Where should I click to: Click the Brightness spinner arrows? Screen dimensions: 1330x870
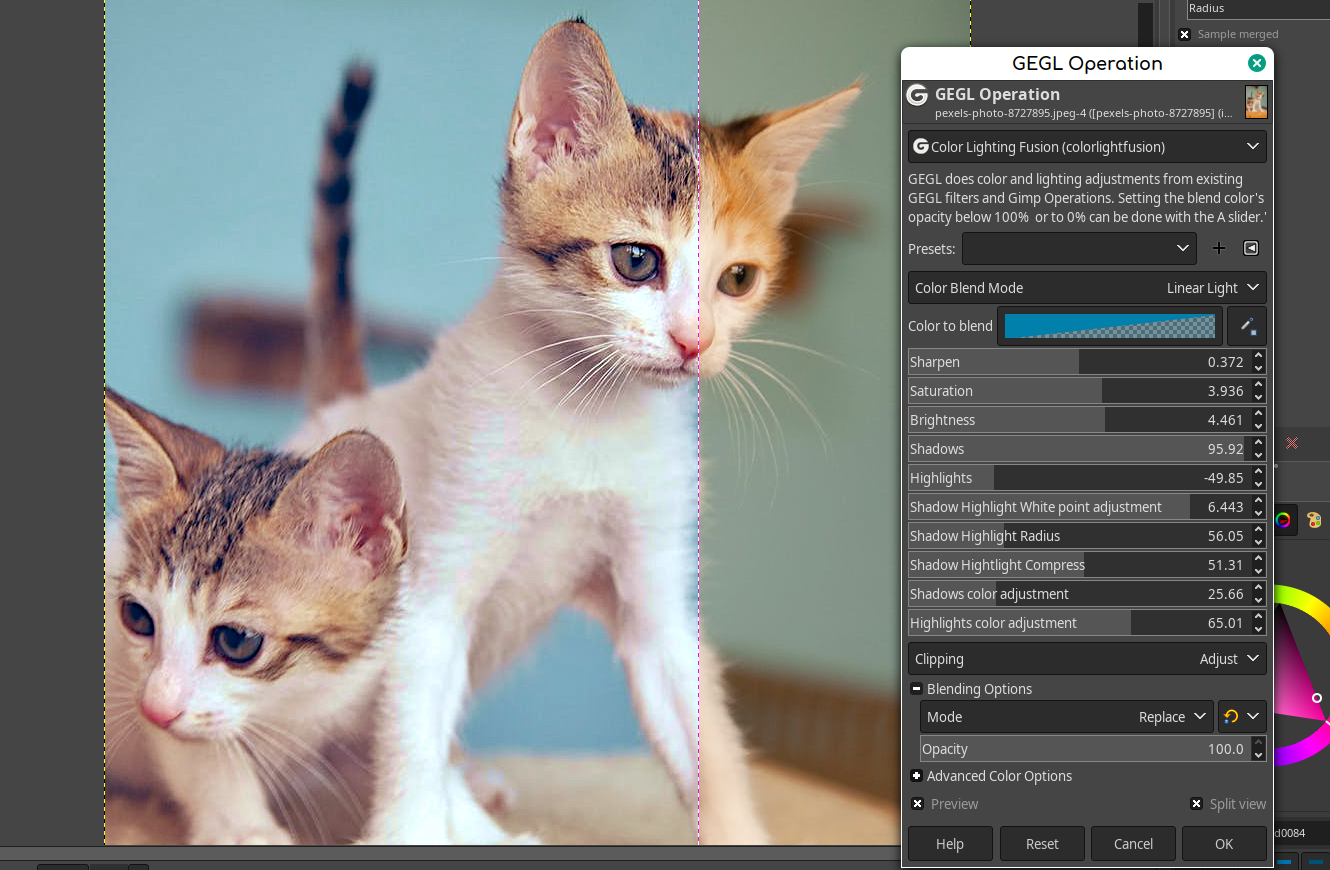point(1259,420)
